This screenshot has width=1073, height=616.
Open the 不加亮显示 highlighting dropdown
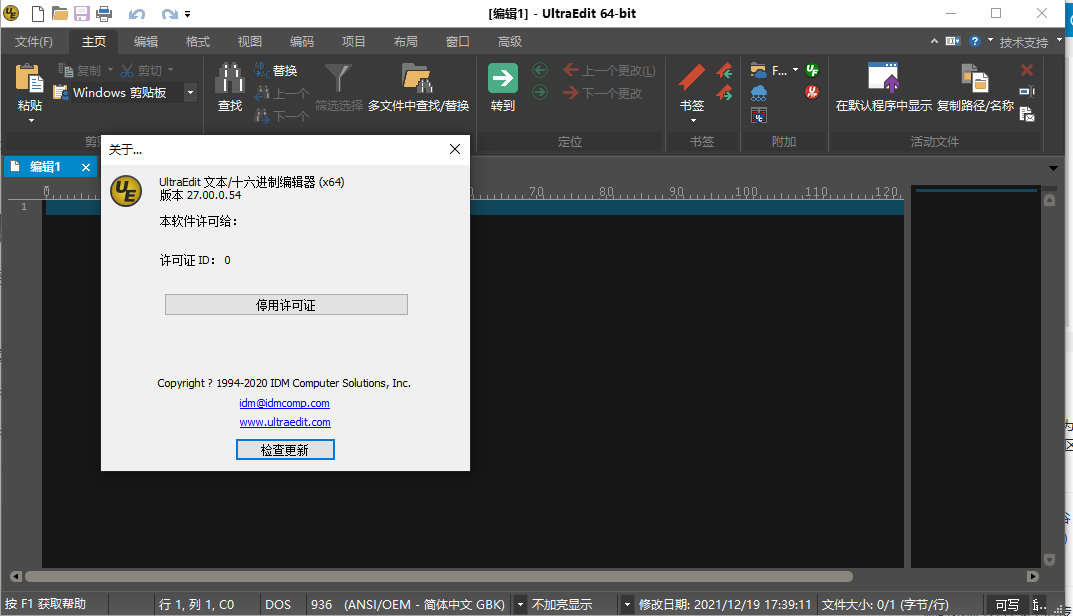click(x=627, y=604)
